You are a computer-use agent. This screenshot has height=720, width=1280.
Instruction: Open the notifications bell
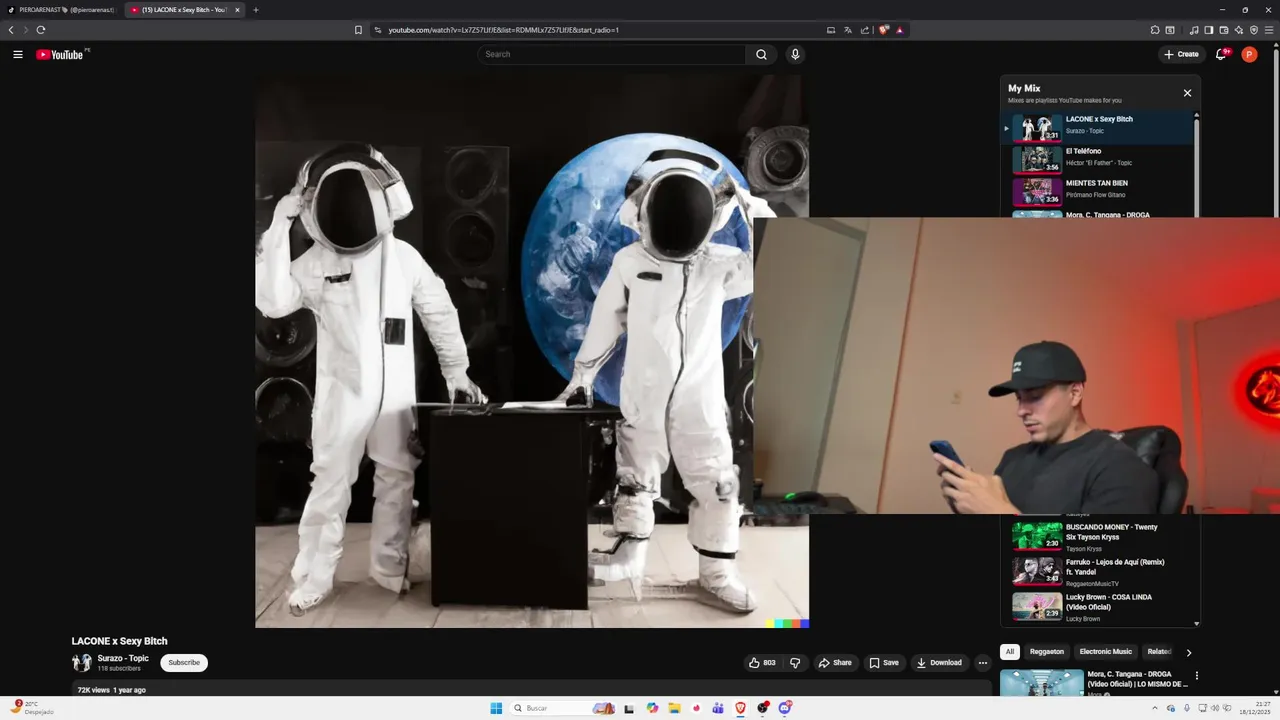[1221, 54]
